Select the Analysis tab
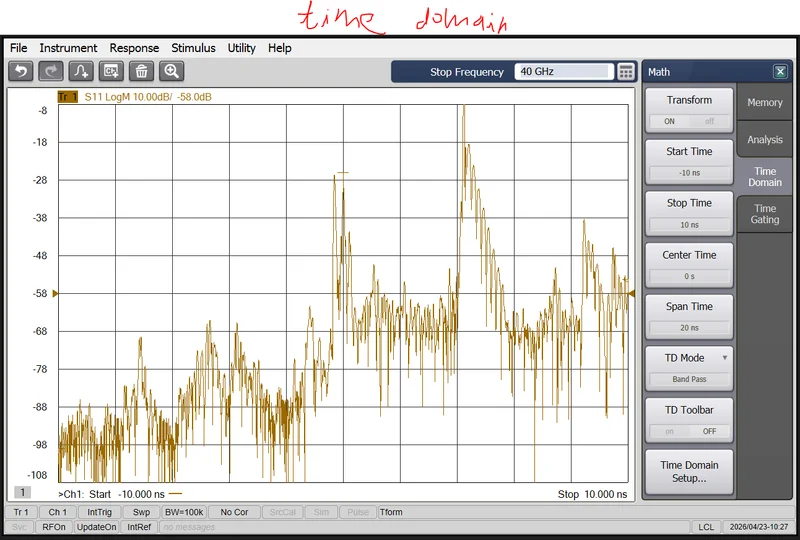Image resolution: width=800 pixels, height=540 pixels. [764, 140]
